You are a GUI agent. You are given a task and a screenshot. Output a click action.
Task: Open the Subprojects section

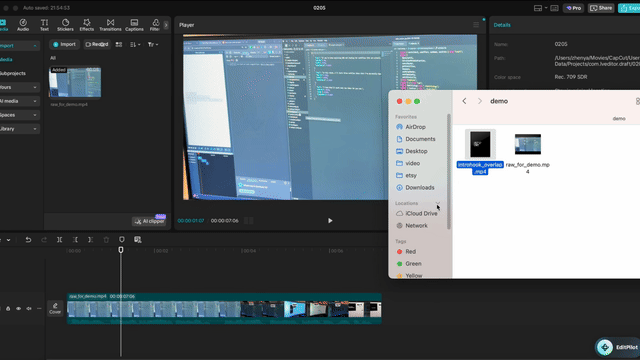(x=12, y=73)
